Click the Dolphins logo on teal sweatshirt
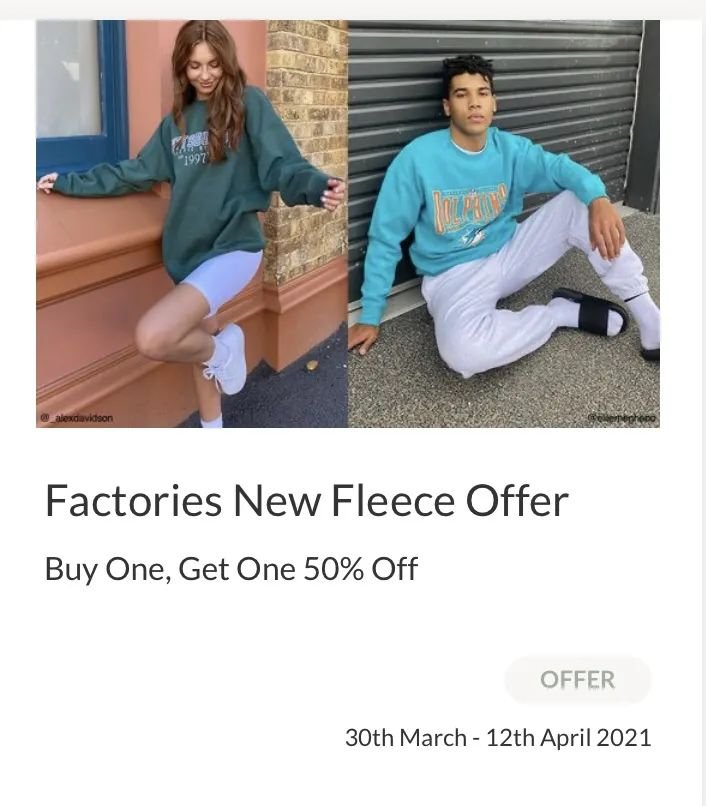 [x=469, y=208]
